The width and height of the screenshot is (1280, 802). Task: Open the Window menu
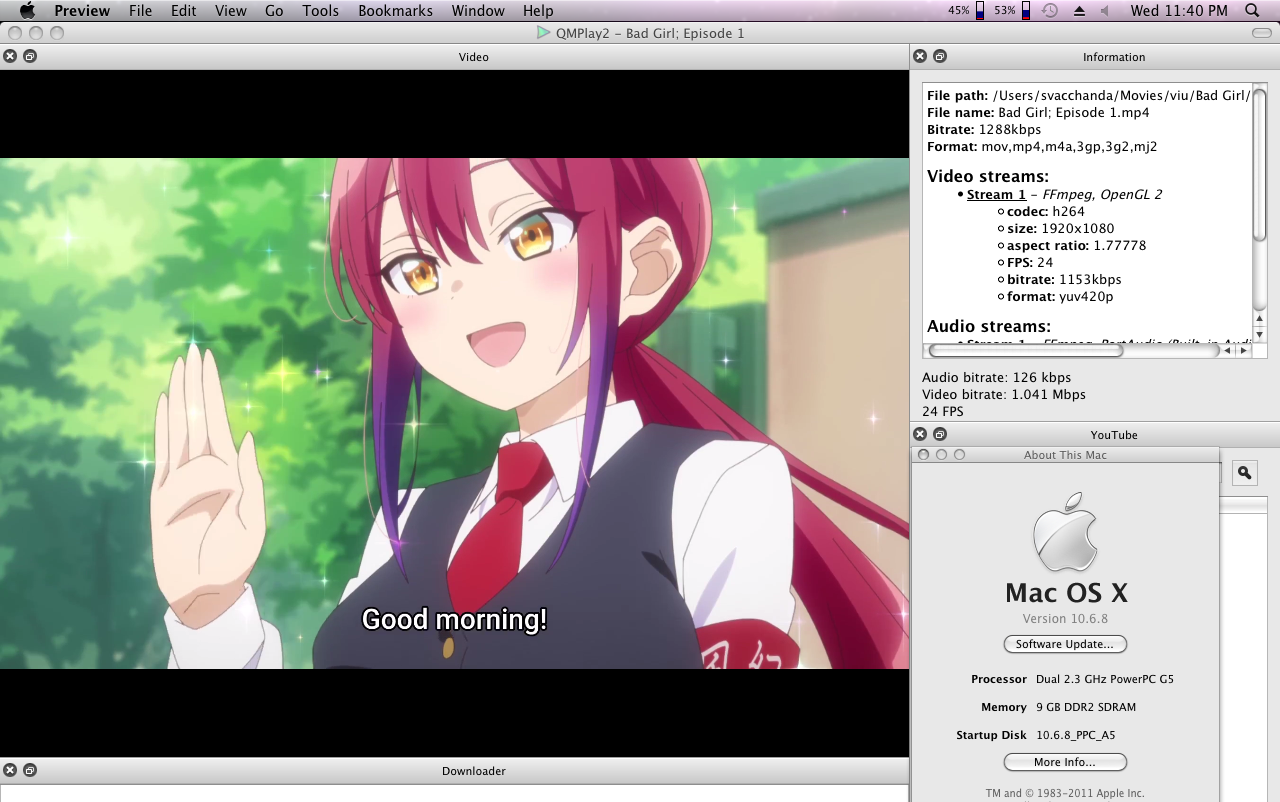[478, 11]
